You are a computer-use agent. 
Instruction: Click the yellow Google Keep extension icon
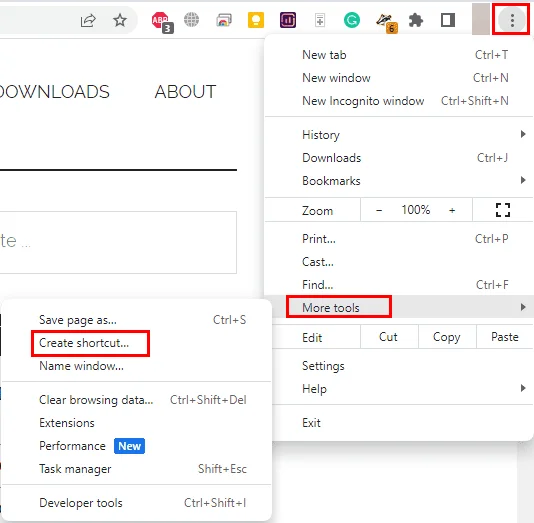coord(256,20)
